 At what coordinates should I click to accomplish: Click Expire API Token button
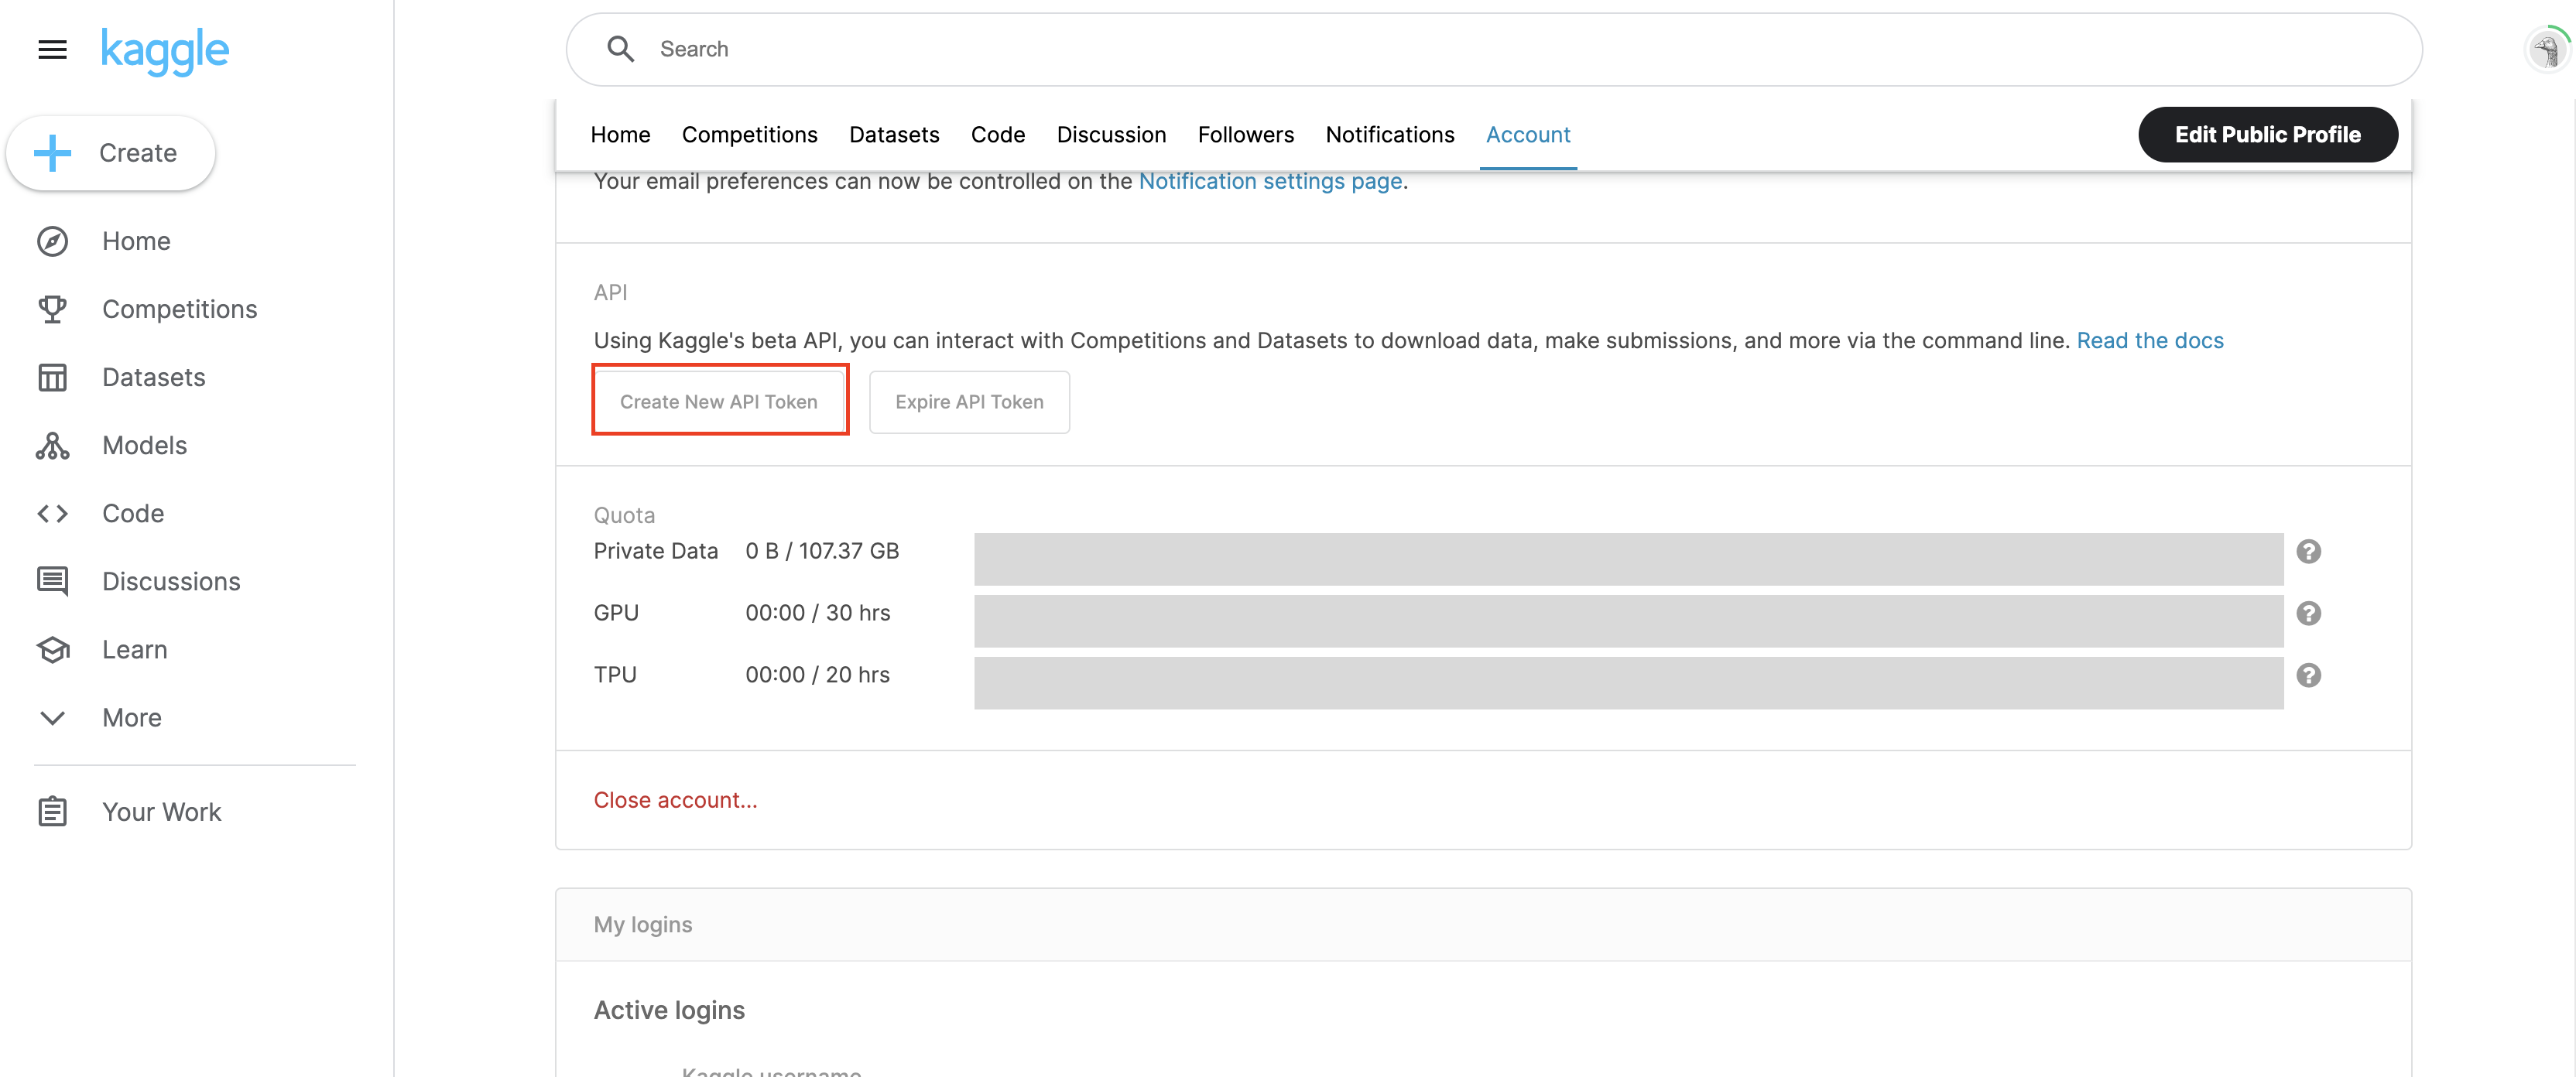tap(968, 401)
